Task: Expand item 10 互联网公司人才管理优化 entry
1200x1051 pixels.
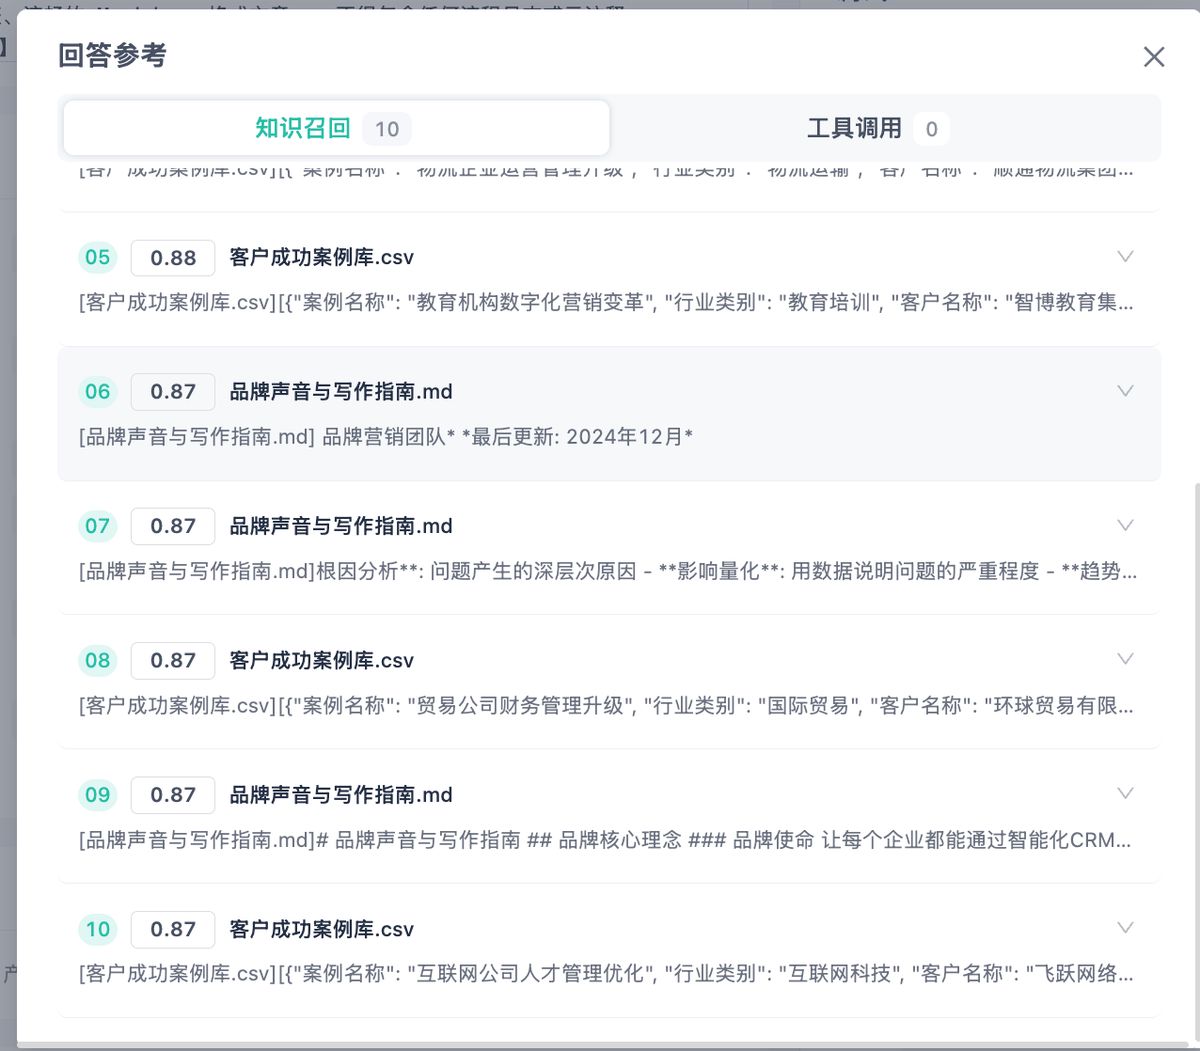Action: pyautogui.click(x=1125, y=928)
